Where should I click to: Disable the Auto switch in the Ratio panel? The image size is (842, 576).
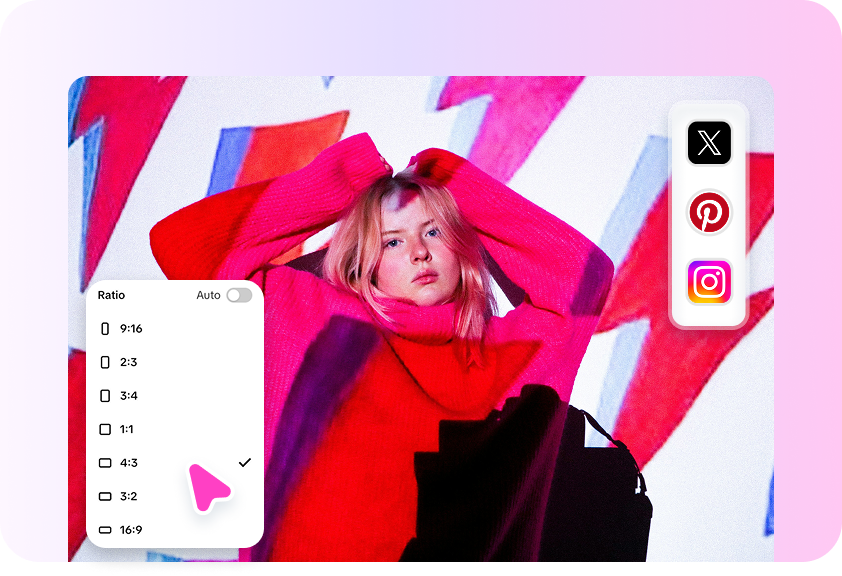pyautogui.click(x=238, y=295)
